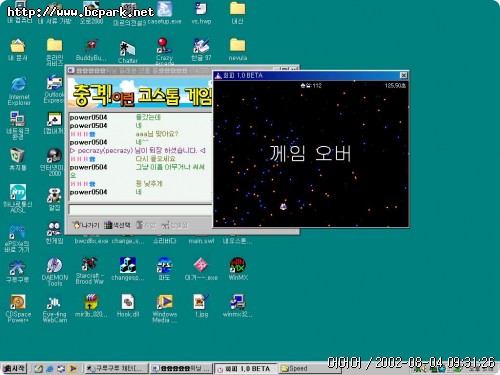
Task: Click the 고스톱 게임 banner ad in chat
Action: point(140,94)
